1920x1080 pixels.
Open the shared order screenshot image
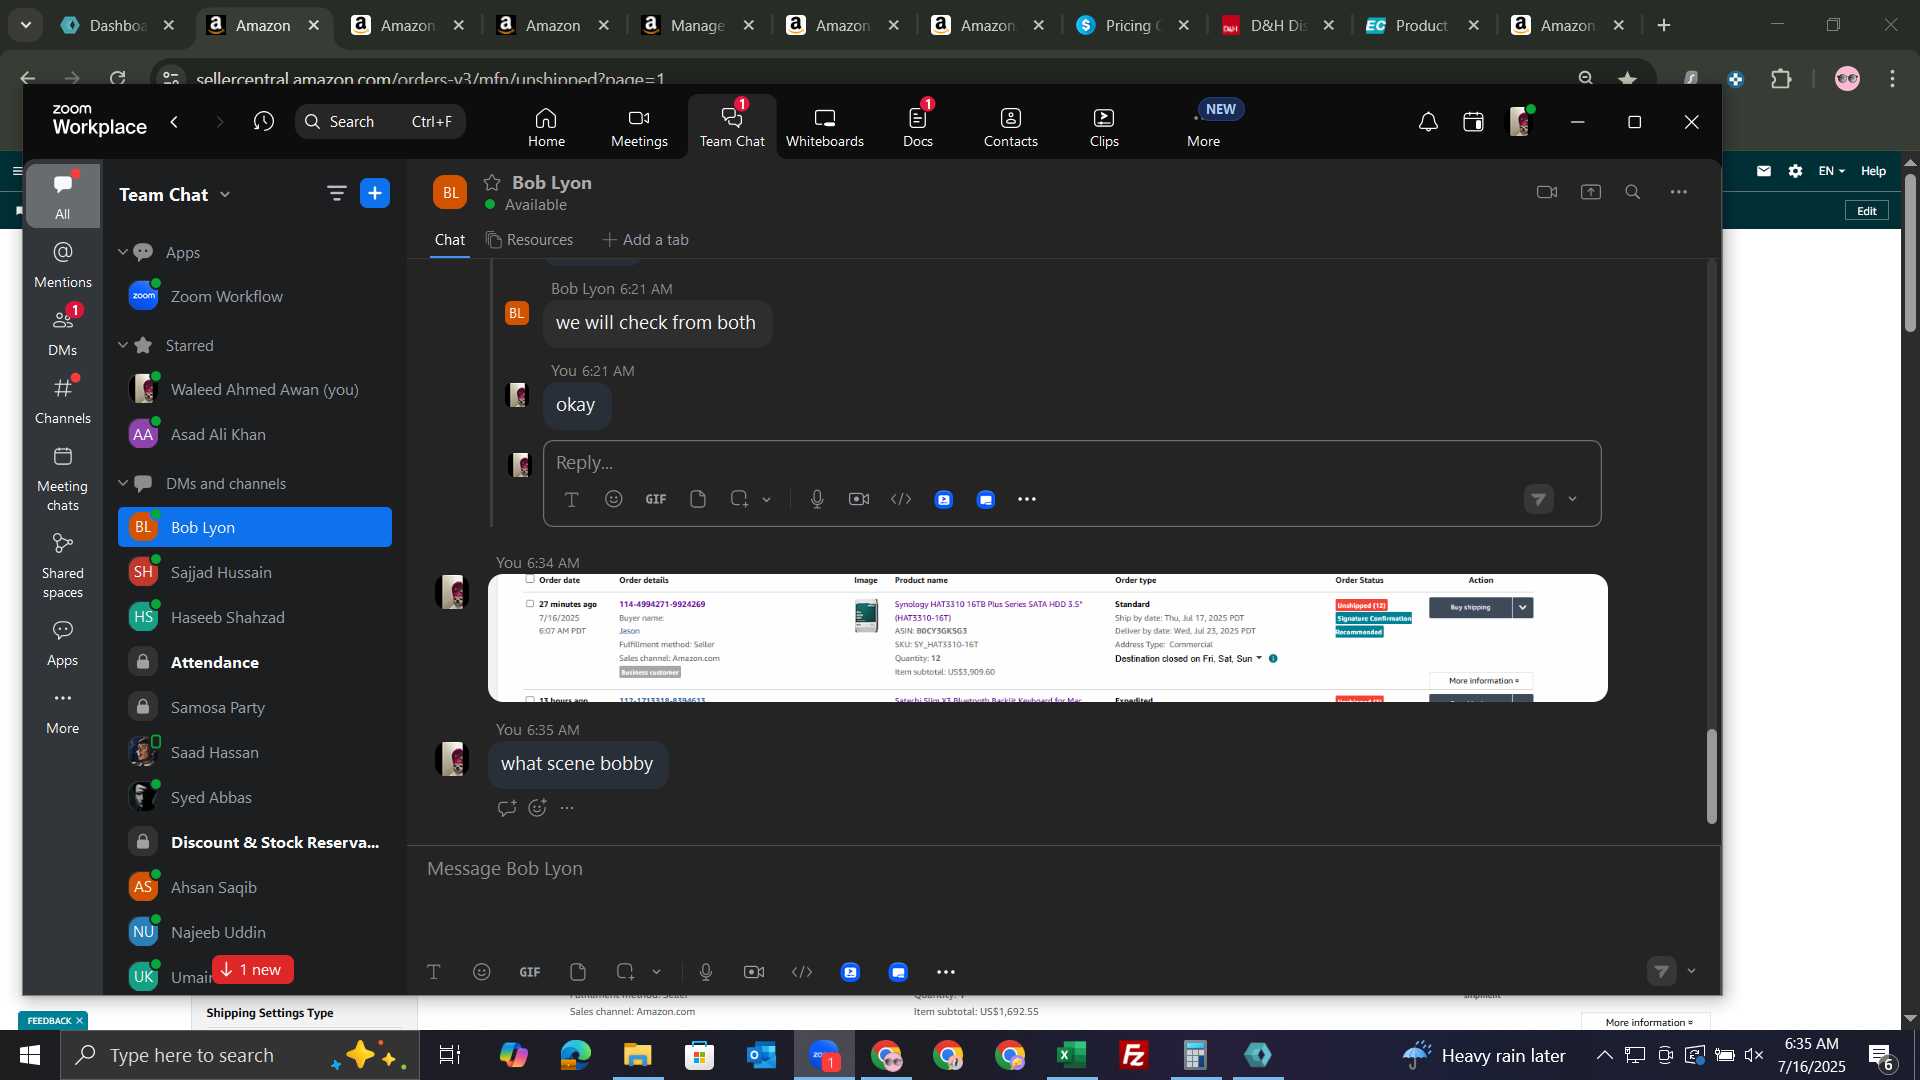coord(1048,638)
